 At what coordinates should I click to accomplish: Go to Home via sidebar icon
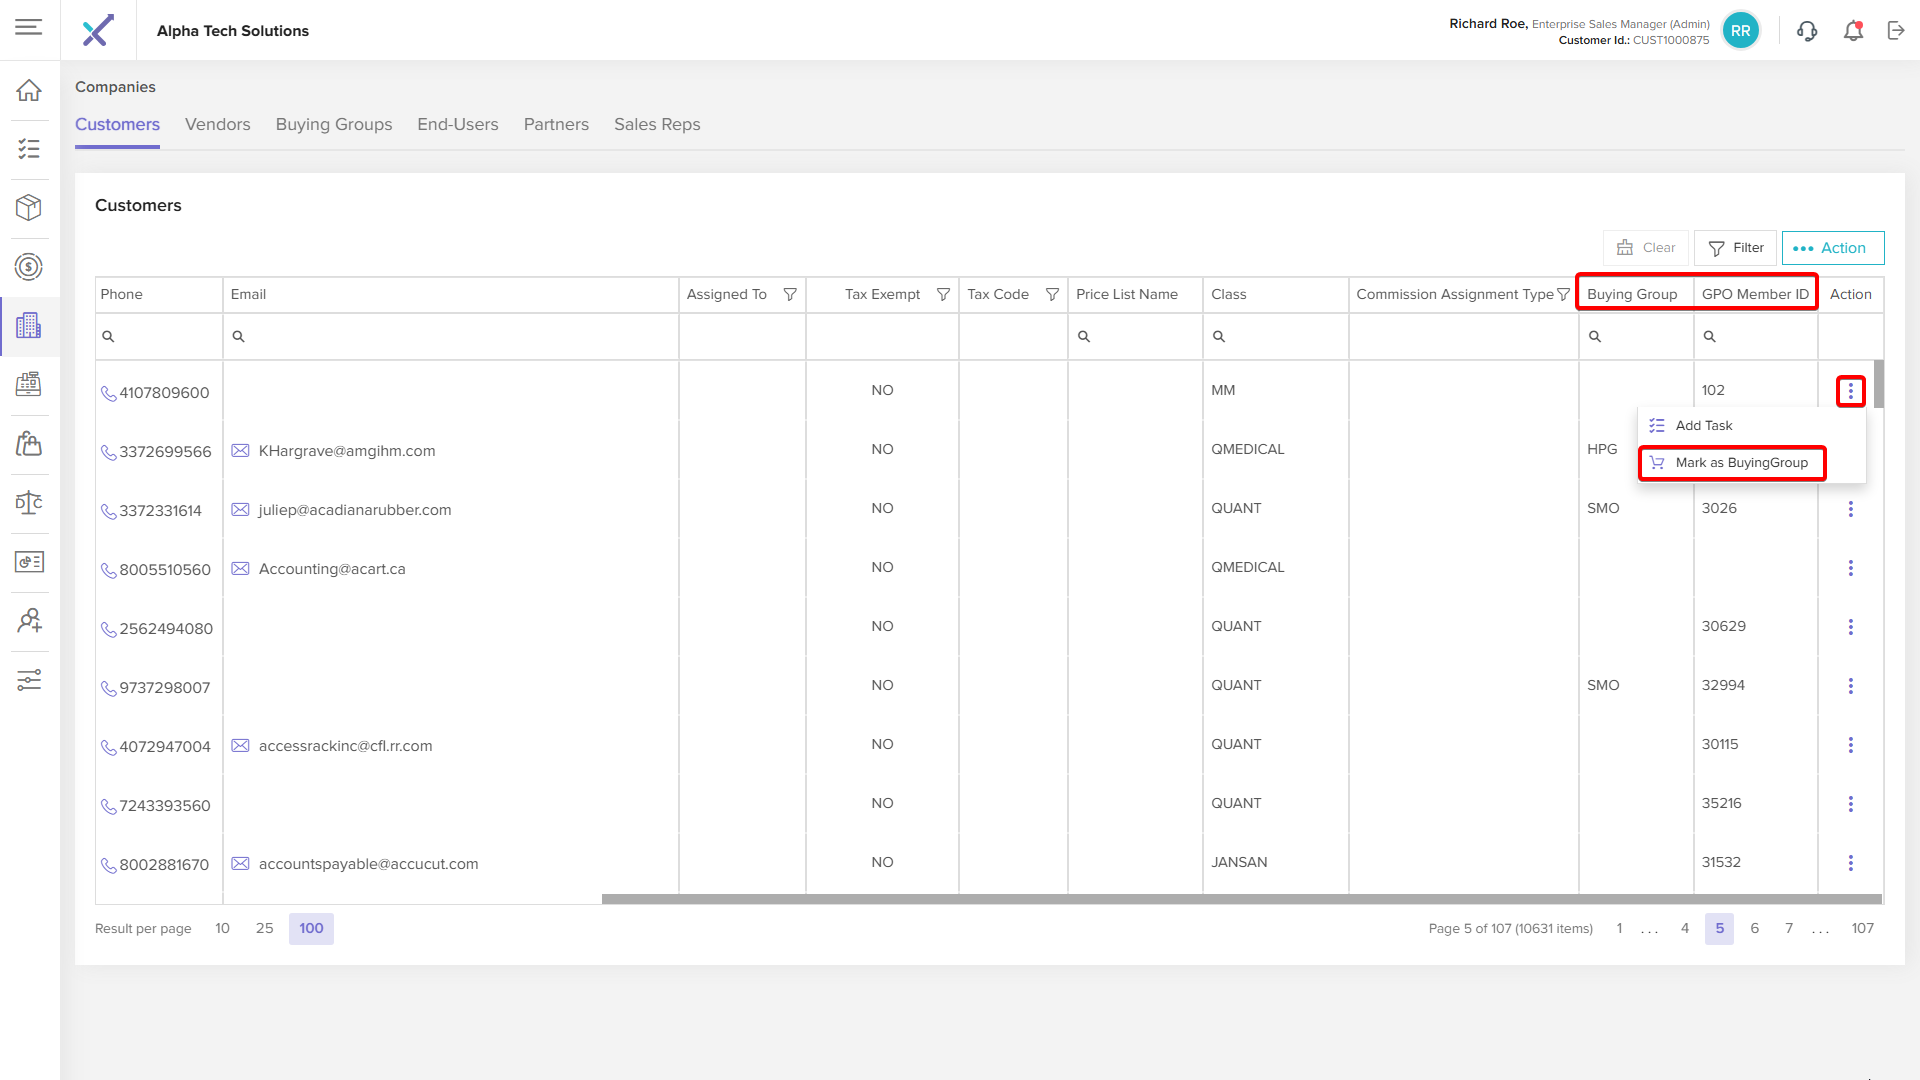(x=29, y=90)
